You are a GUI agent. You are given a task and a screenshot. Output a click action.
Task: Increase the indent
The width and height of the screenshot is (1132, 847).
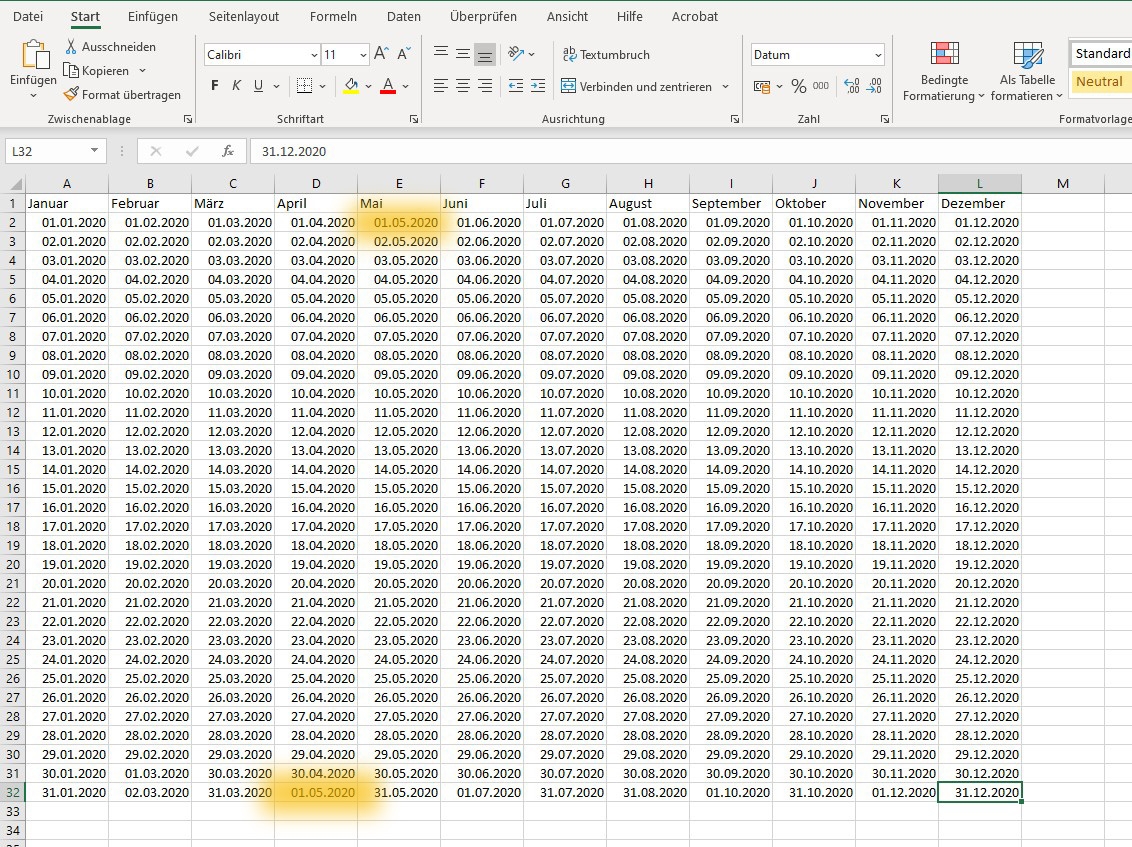coord(538,86)
